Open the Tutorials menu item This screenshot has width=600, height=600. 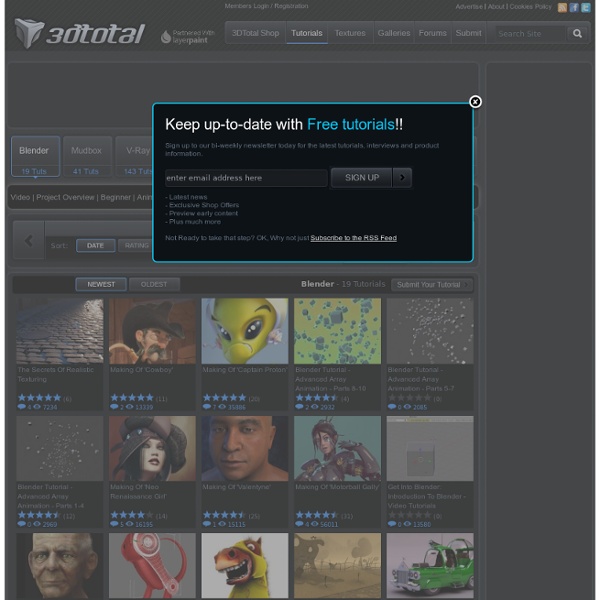(307, 33)
